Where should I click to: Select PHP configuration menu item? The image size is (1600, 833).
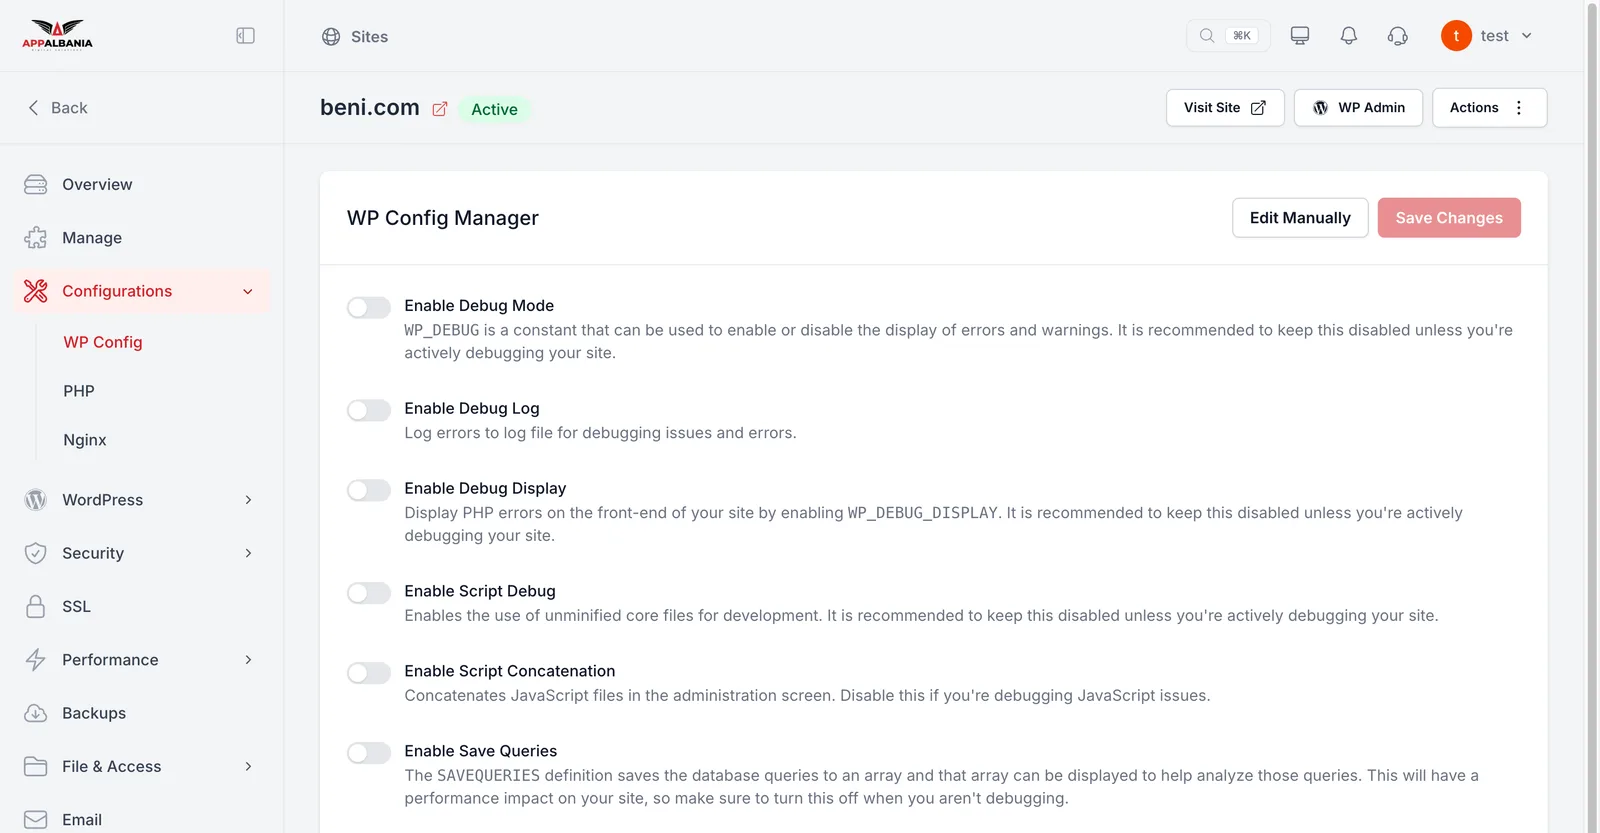pos(79,391)
